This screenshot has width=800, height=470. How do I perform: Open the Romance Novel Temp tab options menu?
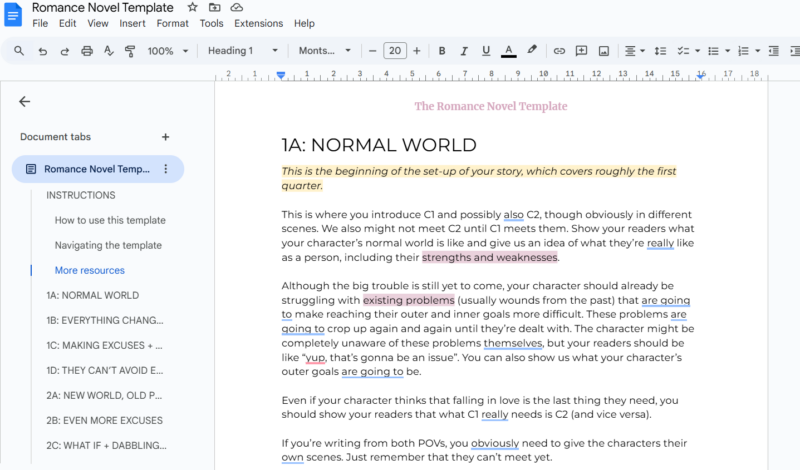(x=165, y=169)
